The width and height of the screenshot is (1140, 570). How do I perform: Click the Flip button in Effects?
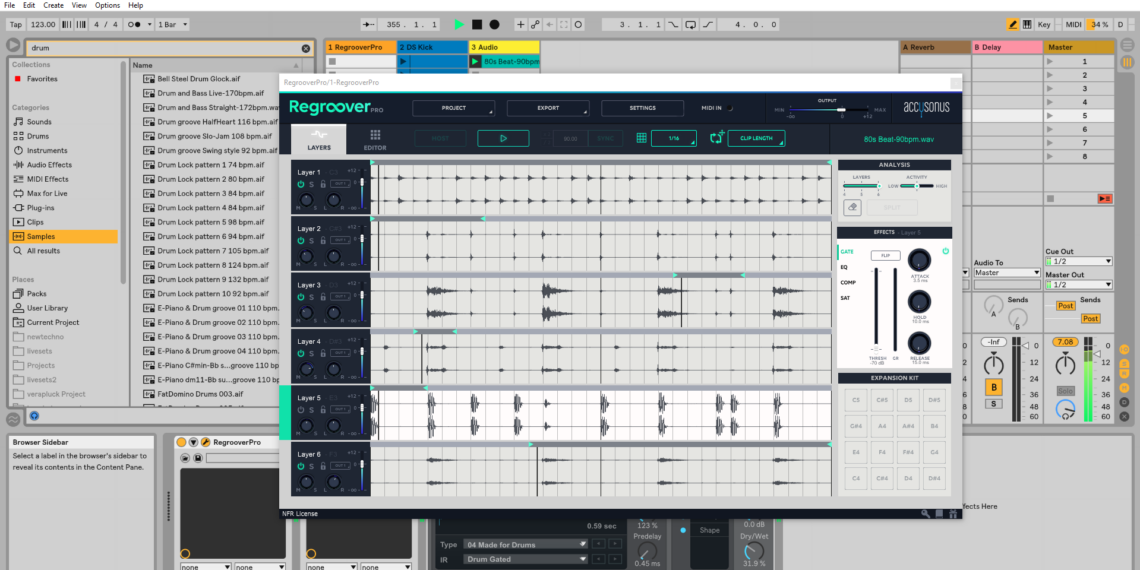pyautogui.click(x=884, y=256)
